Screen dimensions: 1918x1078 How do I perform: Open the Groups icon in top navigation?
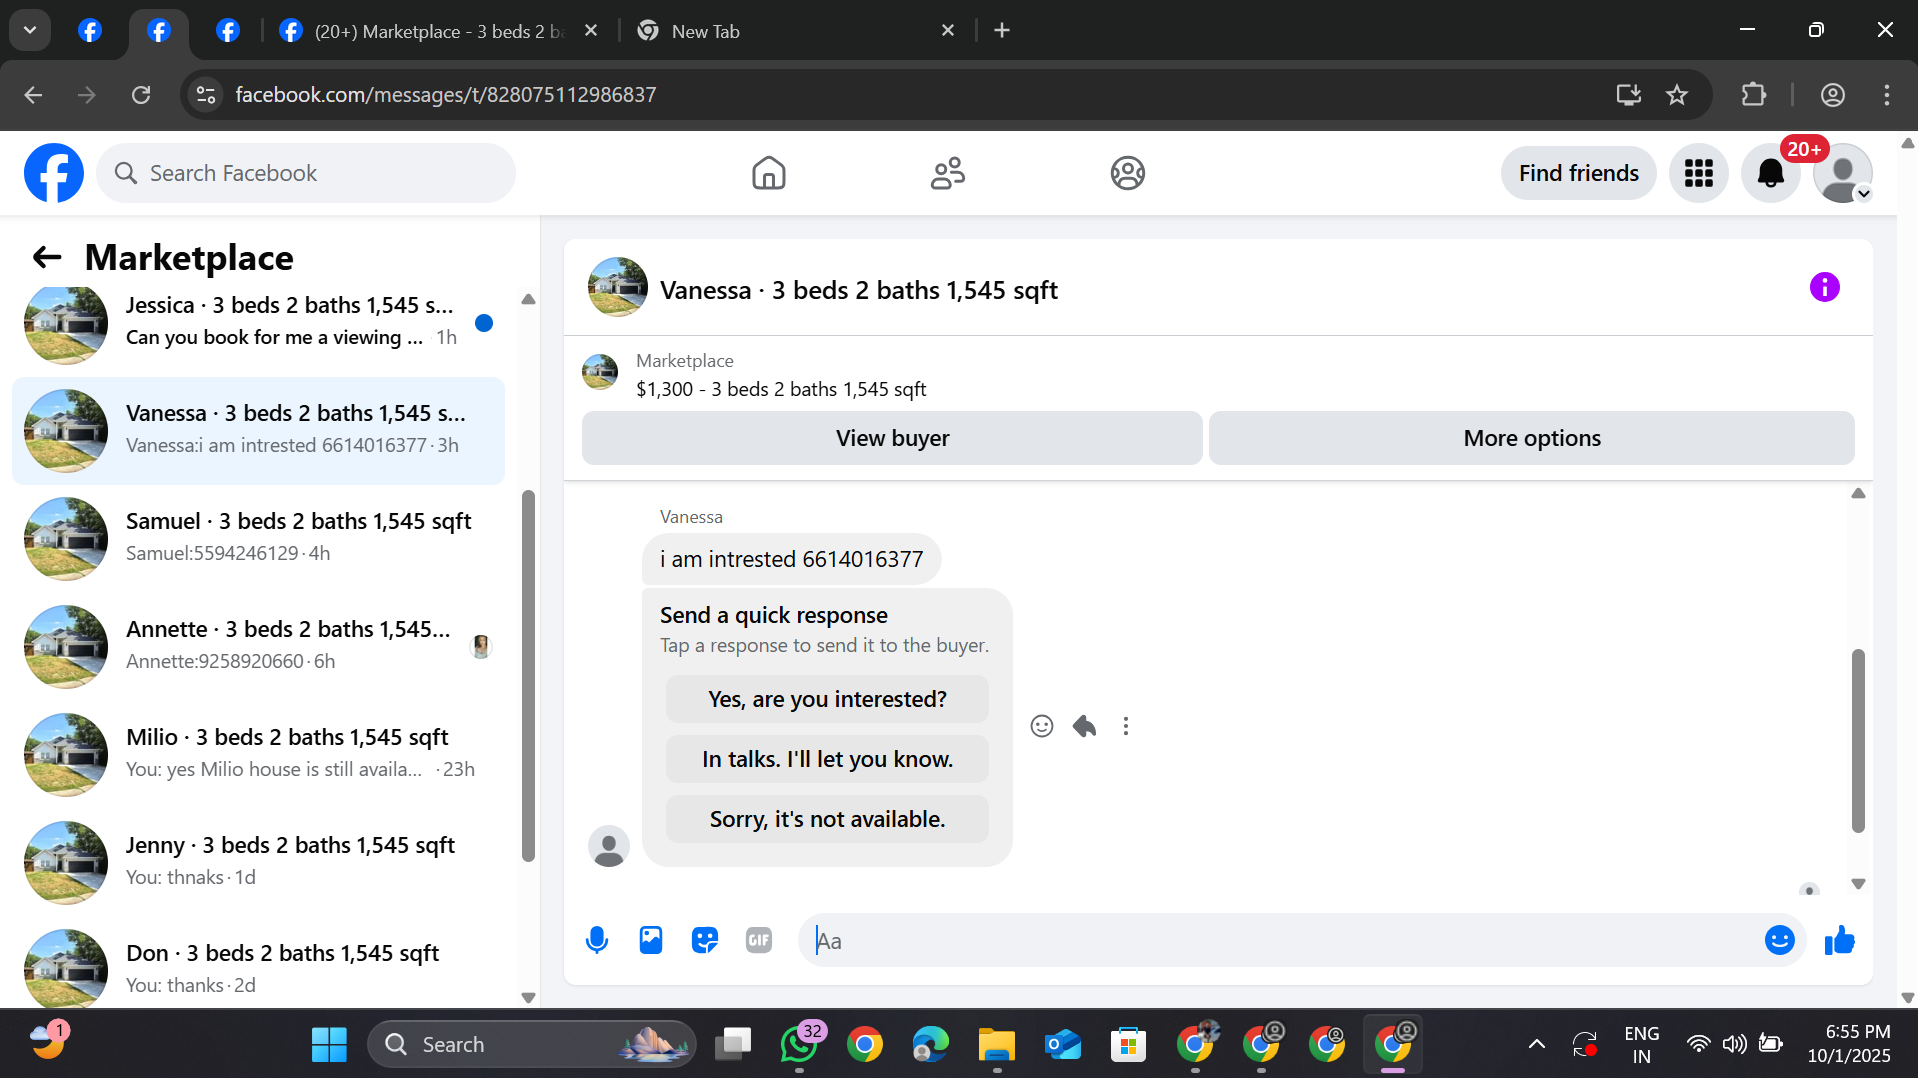pos(1127,173)
